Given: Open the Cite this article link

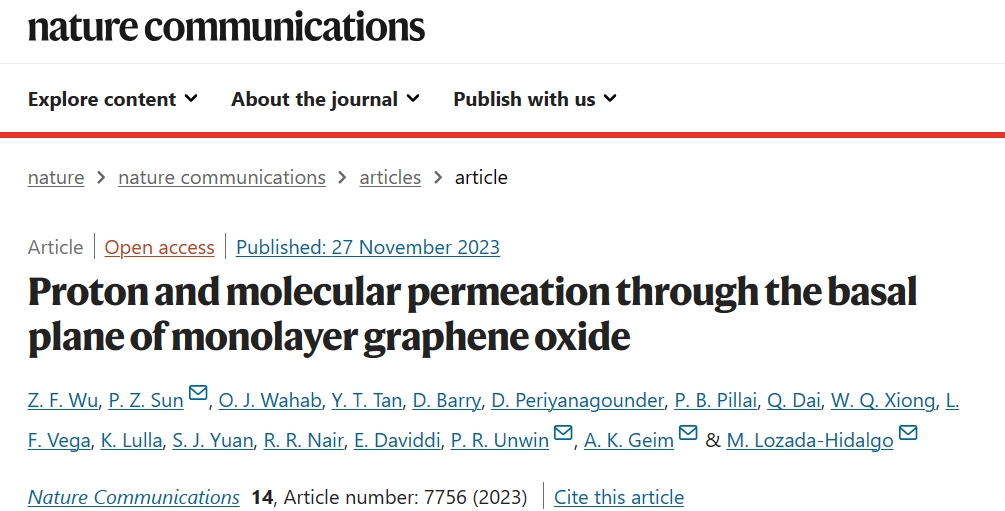Looking at the screenshot, I should pos(619,497).
